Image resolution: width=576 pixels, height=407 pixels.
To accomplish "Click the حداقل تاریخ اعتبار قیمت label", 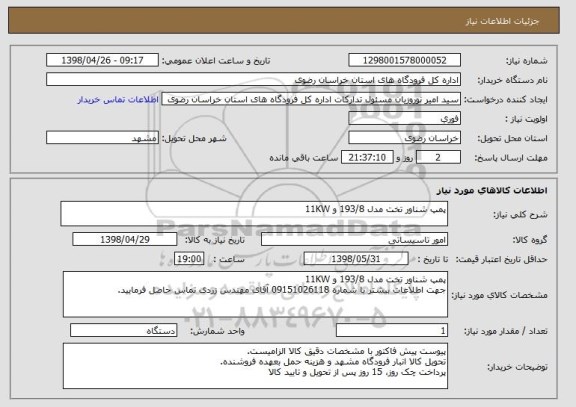I will (x=502, y=259).
